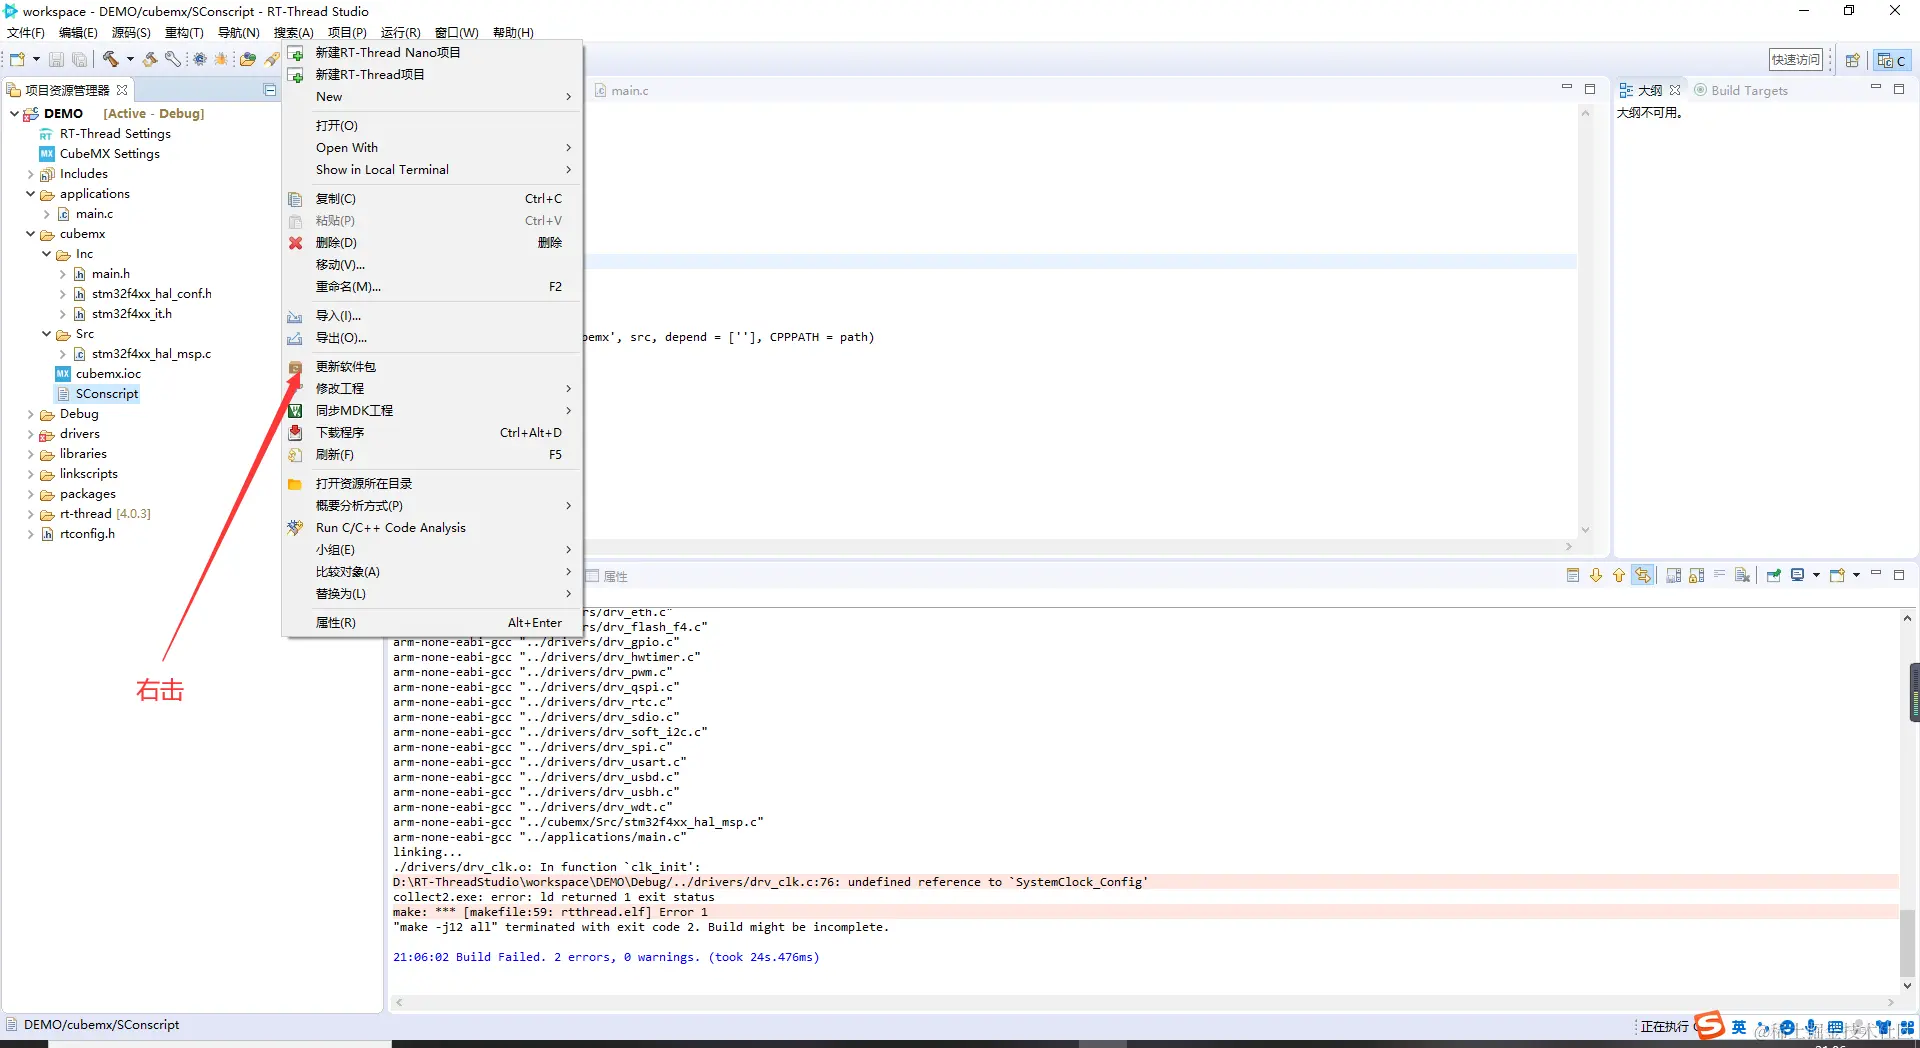The image size is (1920, 1048).
Task: Click the Run C/C++ Code Analysis icon
Action: pos(295,528)
